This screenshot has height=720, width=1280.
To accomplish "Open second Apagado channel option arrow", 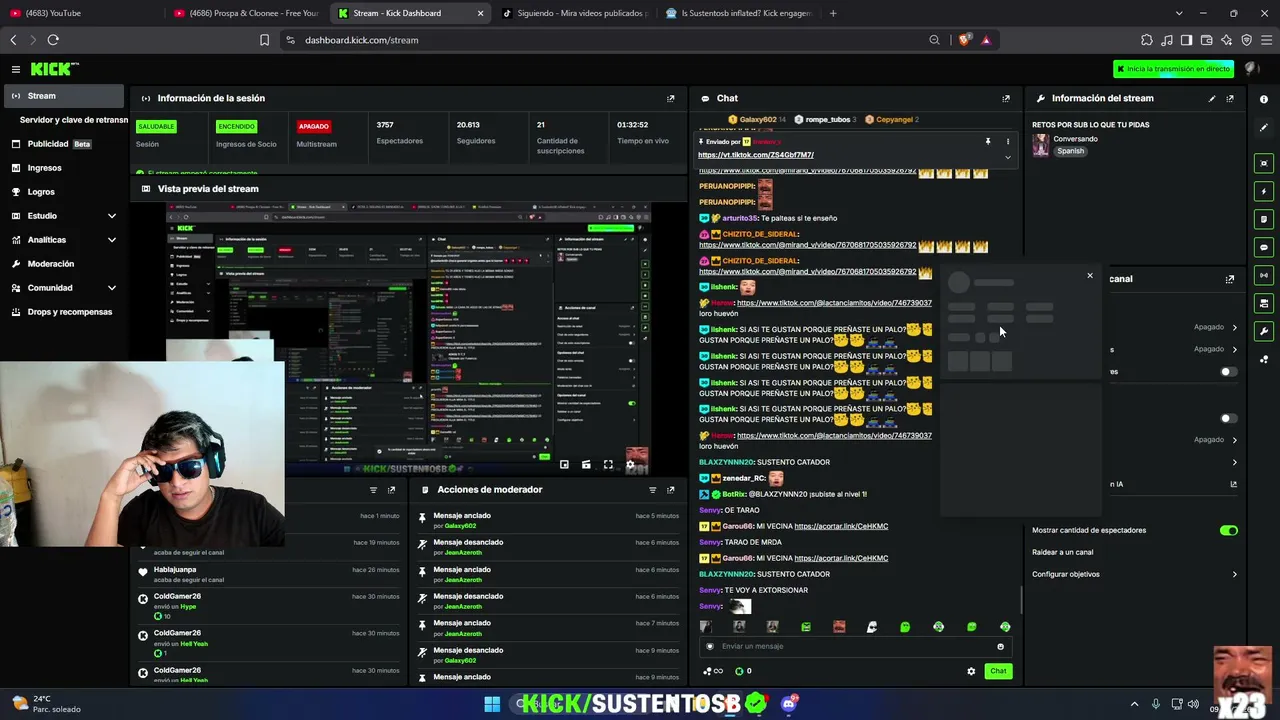I will [x=1235, y=349].
